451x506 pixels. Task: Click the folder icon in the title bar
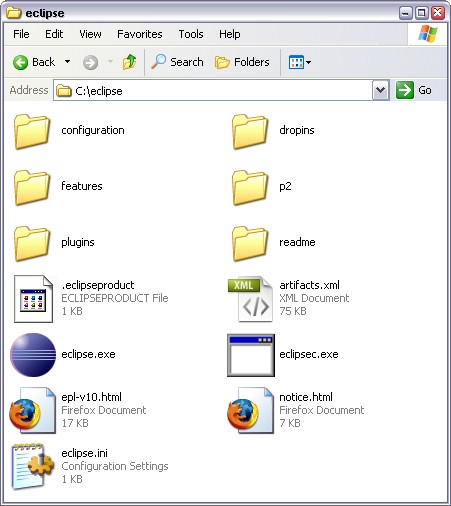coord(14,13)
